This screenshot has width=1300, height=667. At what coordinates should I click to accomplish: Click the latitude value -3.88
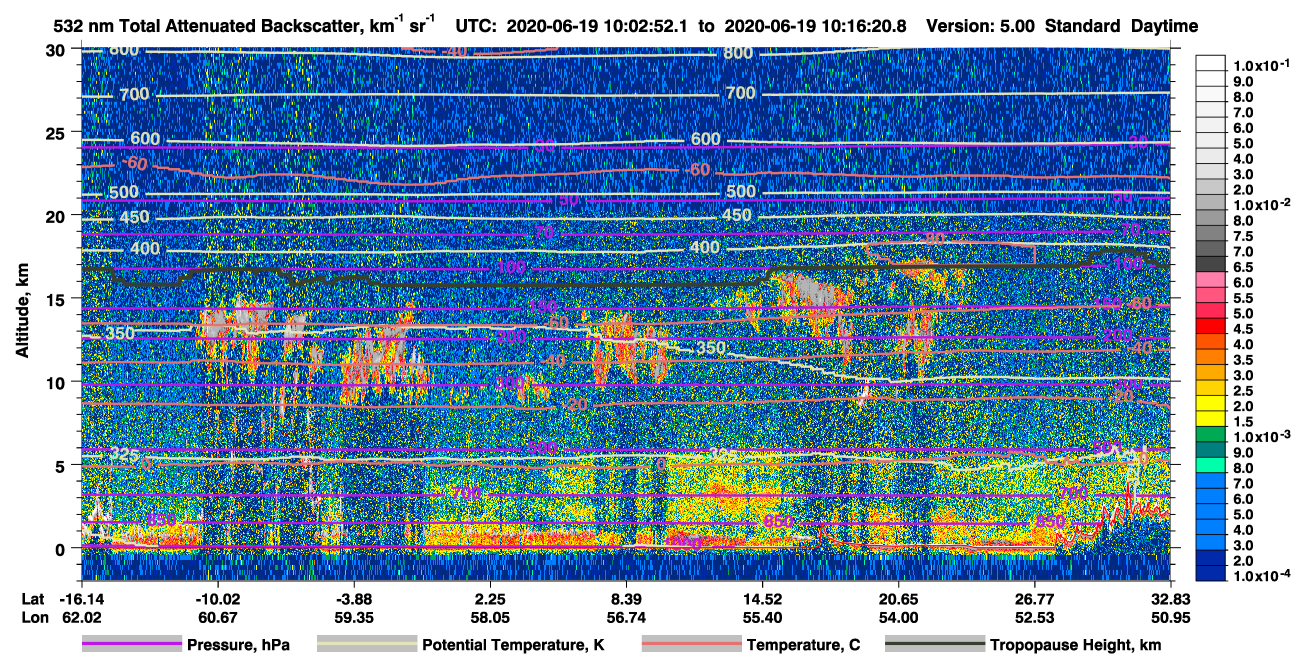354,598
